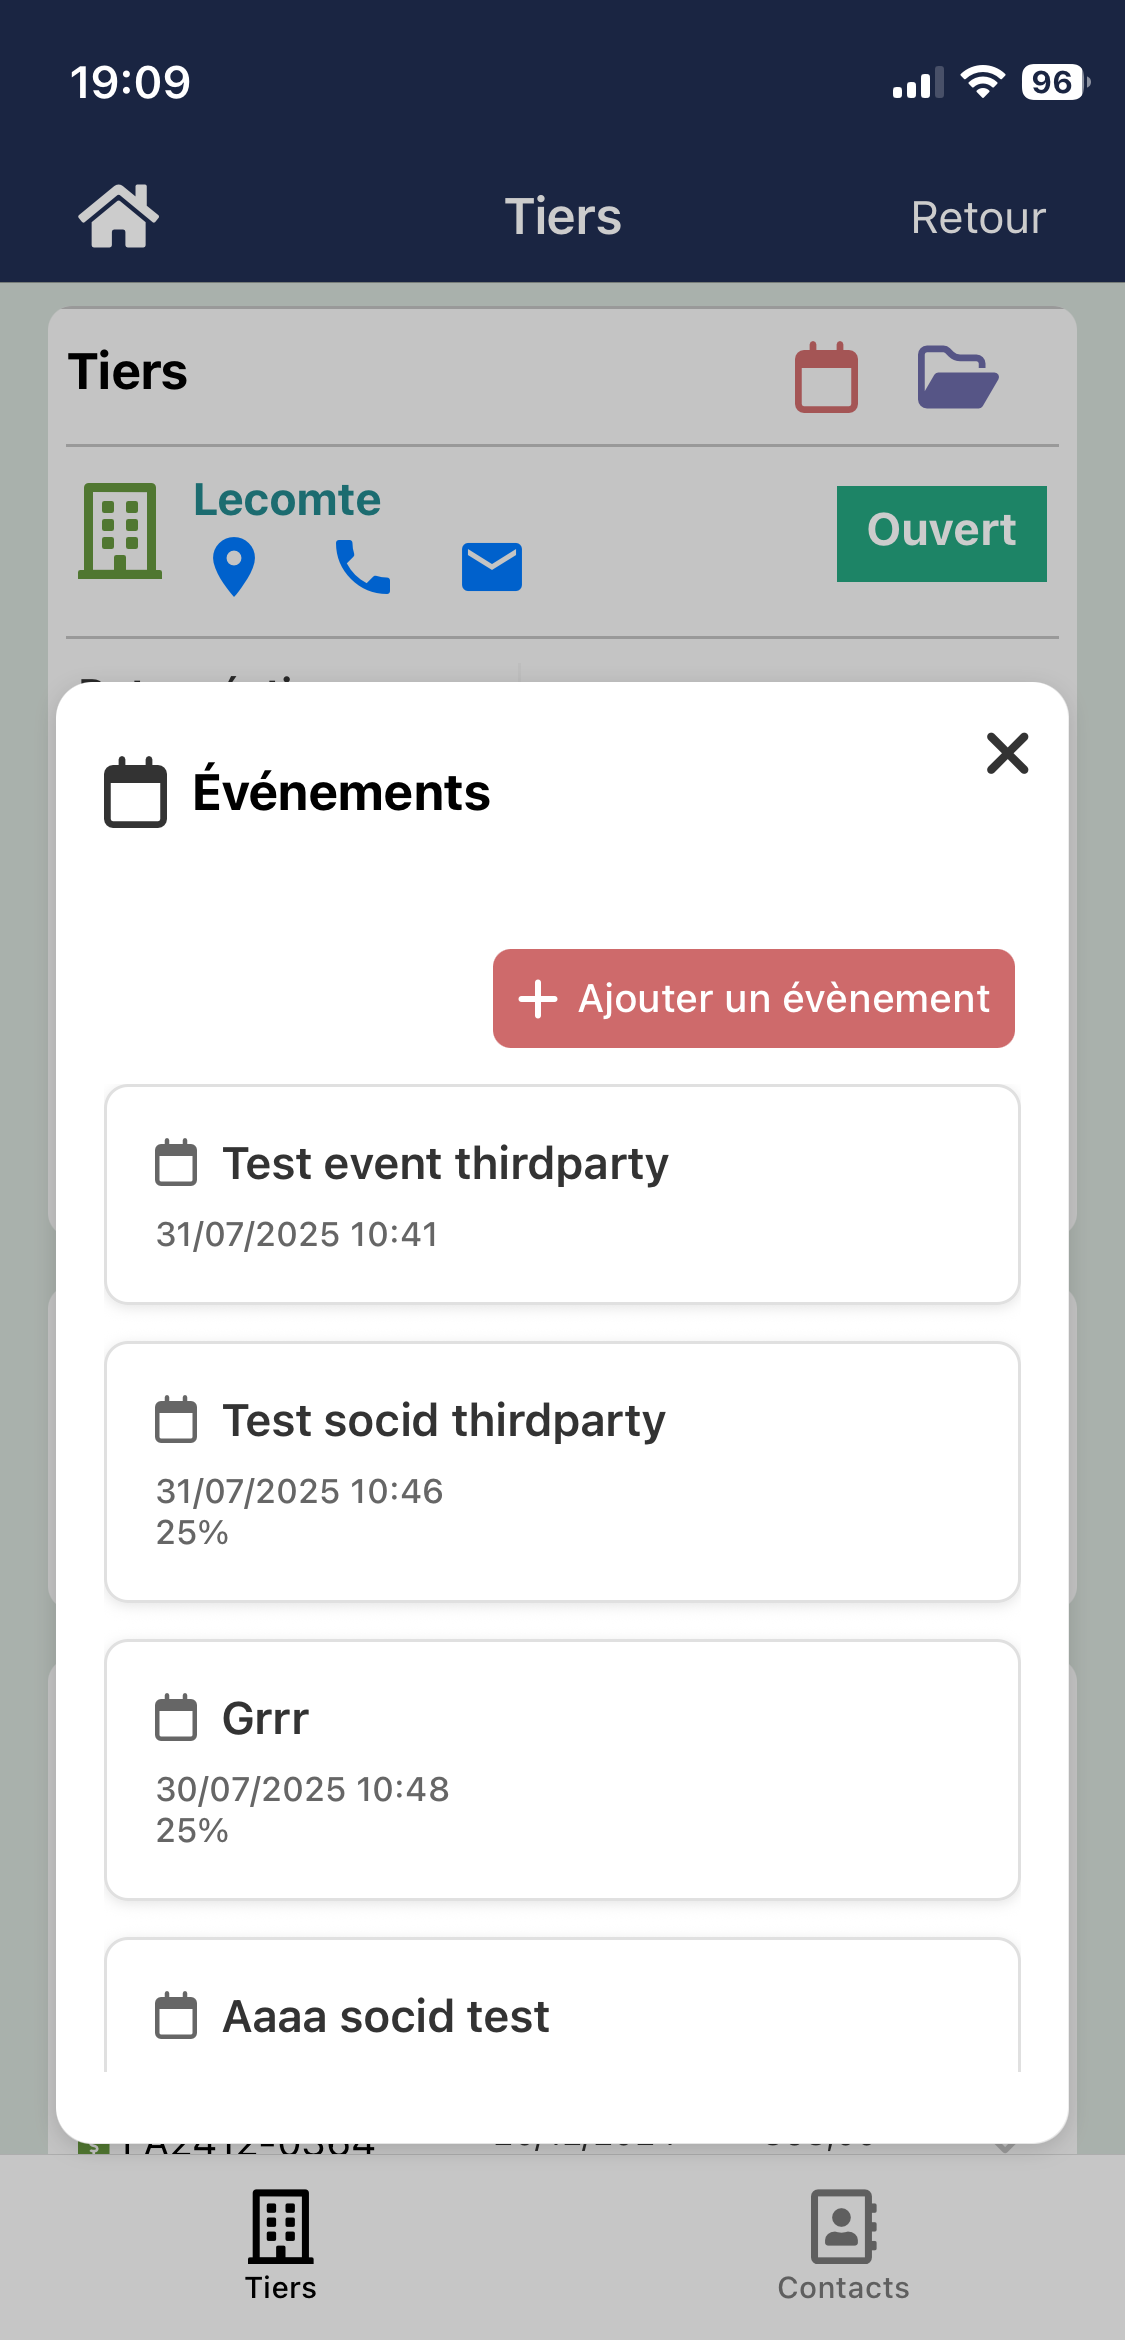Select the Grrr event card
The height and width of the screenshot is (2340, 1125).
click(562, 1769)
